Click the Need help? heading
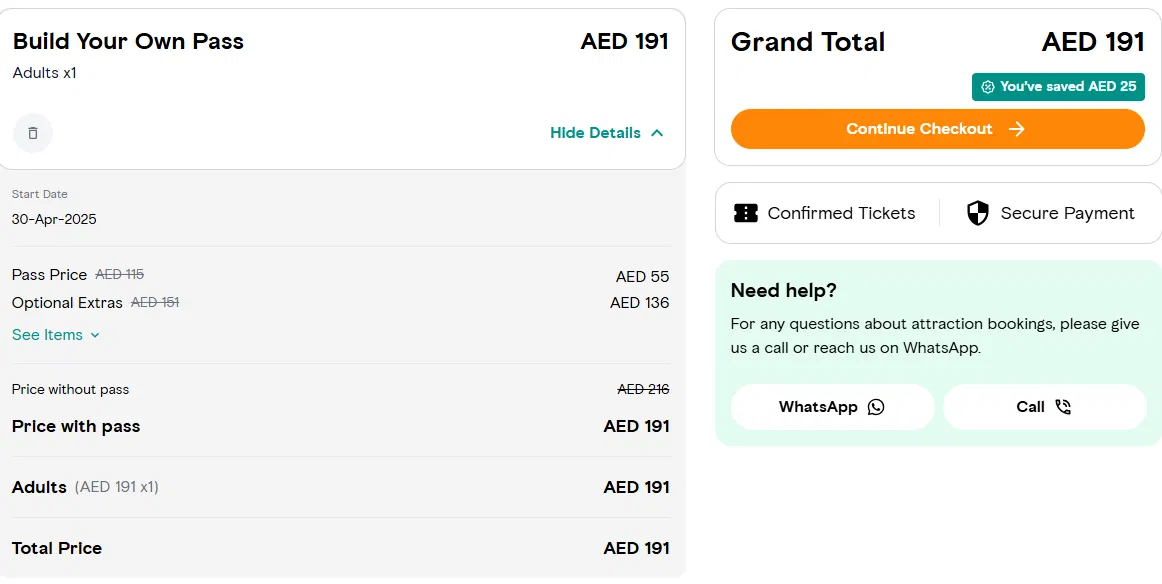Screen dimensions: 1162x584 click(783, 291)
